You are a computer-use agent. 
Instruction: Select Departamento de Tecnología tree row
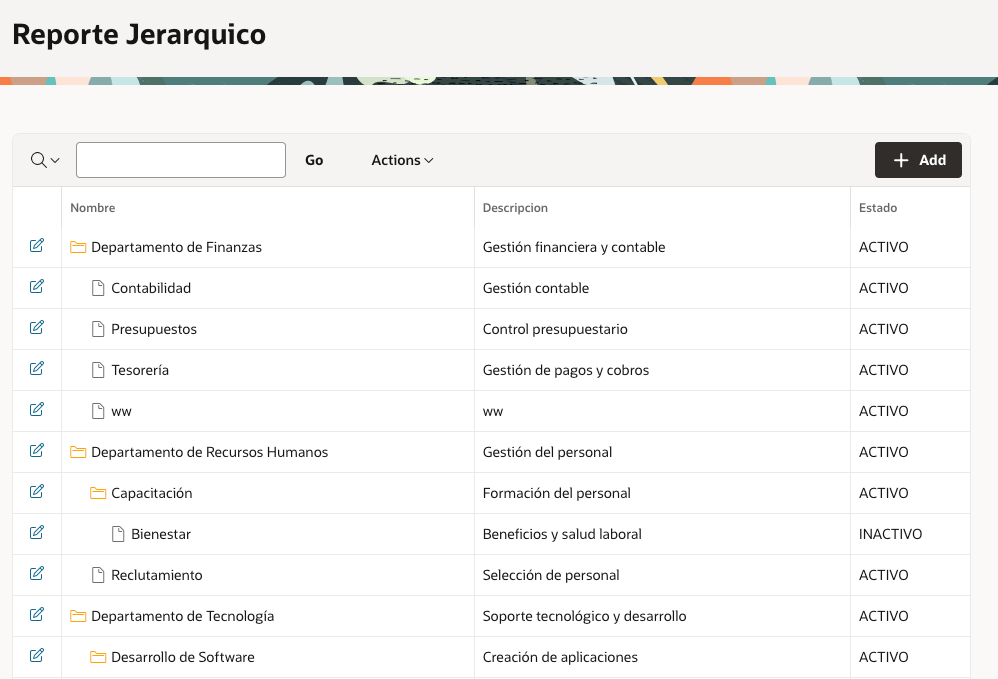pos(182,616)
